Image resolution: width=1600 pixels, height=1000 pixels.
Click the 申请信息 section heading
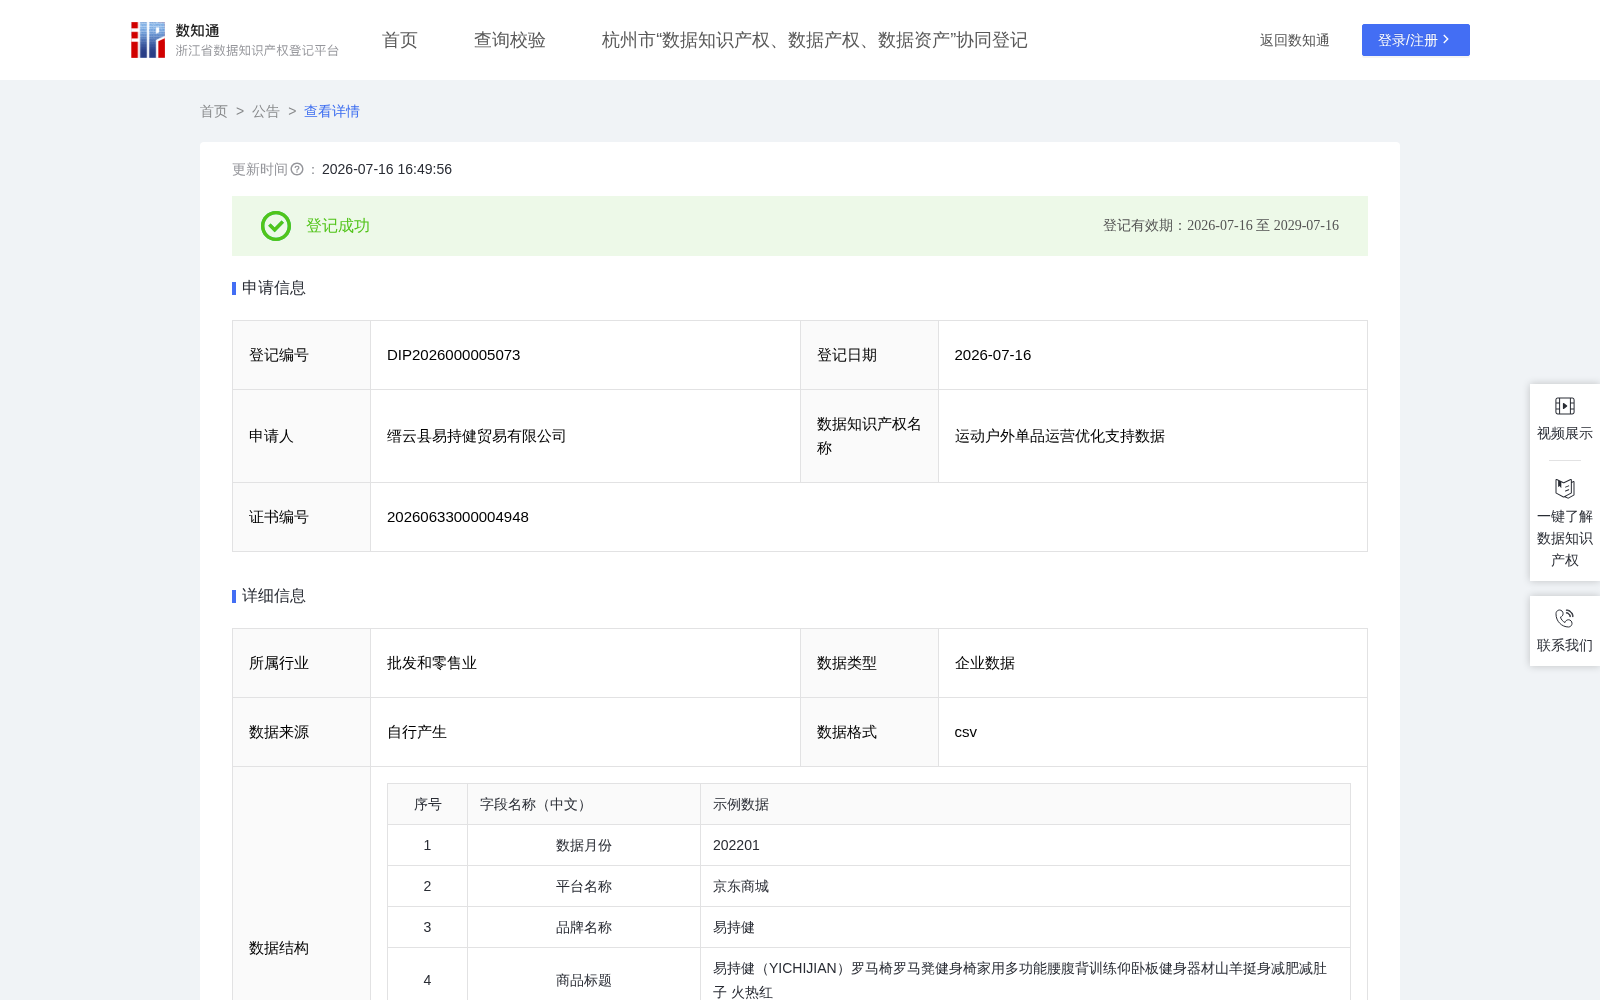pyautogui.click(x=274, y=288)
